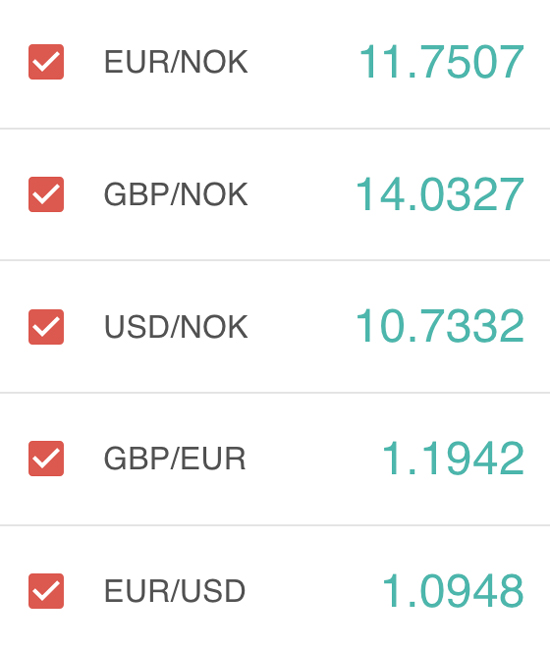Click empty space in the EUR/USD row
This screenshot has height=650, width=550.
pyautogui.click(x=313, y=591)
